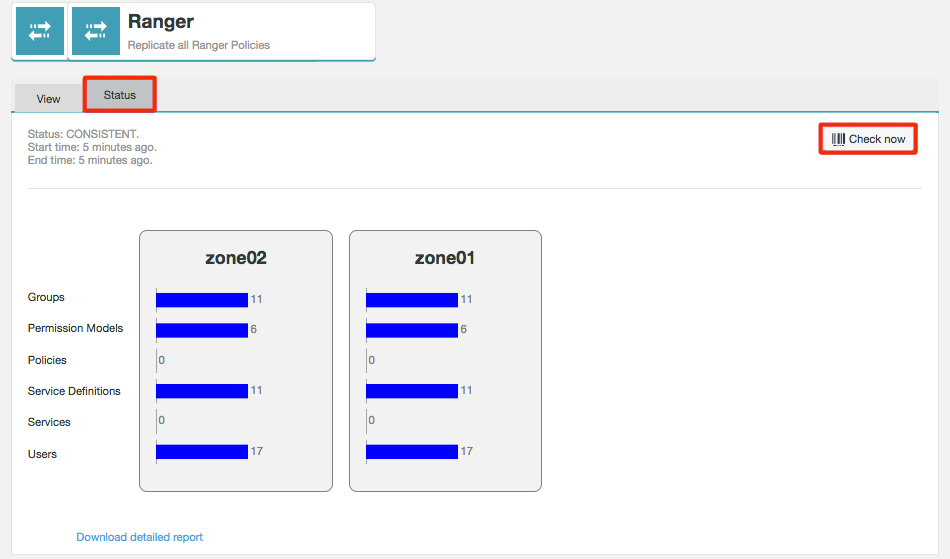The height and width of the screenshot is (559, 950).
Task: Click the zone02 panel heading
Action: (x=236, y=258)
